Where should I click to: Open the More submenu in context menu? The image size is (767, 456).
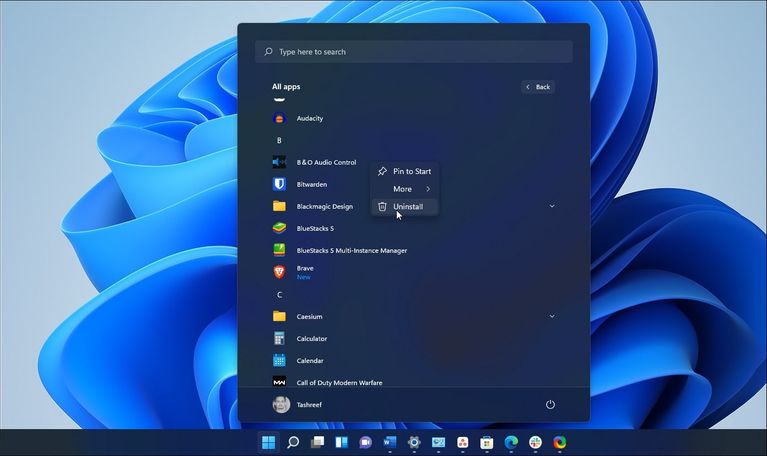pos(404,189)
